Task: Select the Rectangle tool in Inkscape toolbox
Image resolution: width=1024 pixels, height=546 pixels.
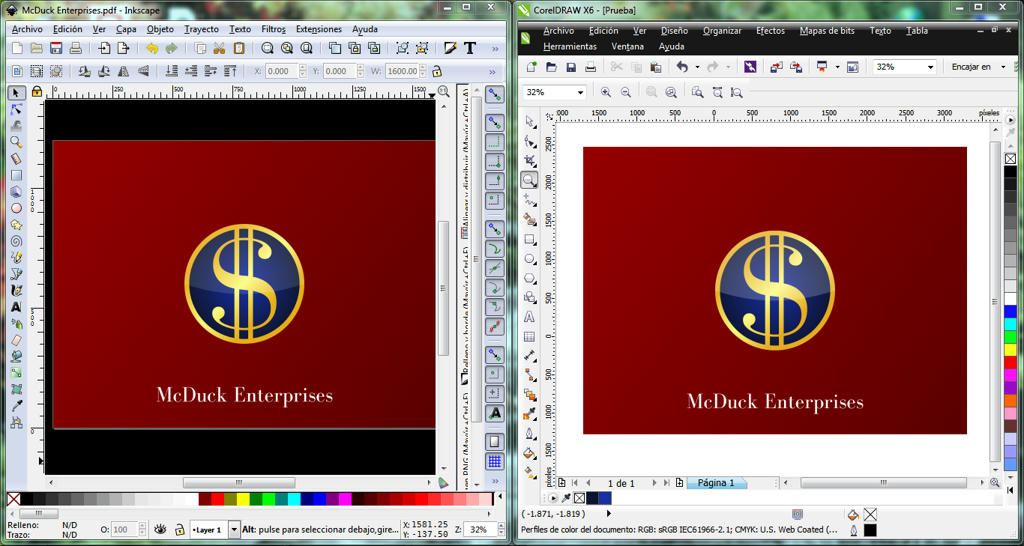Action: 17,175
